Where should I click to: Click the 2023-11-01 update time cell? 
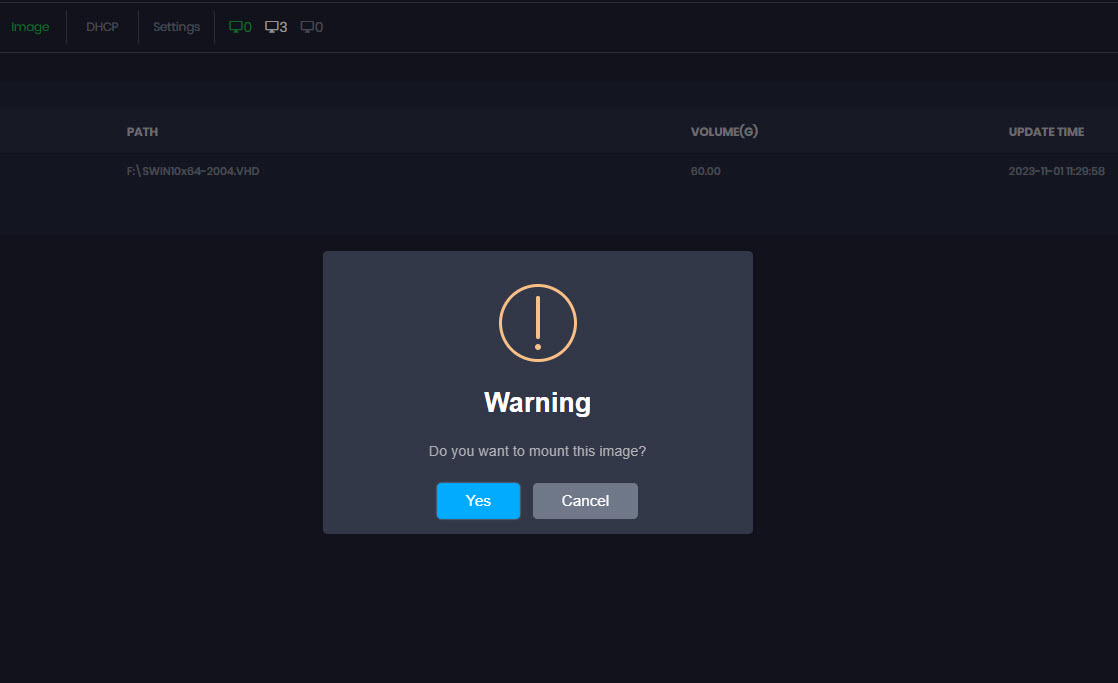(x=1056, y=171)
